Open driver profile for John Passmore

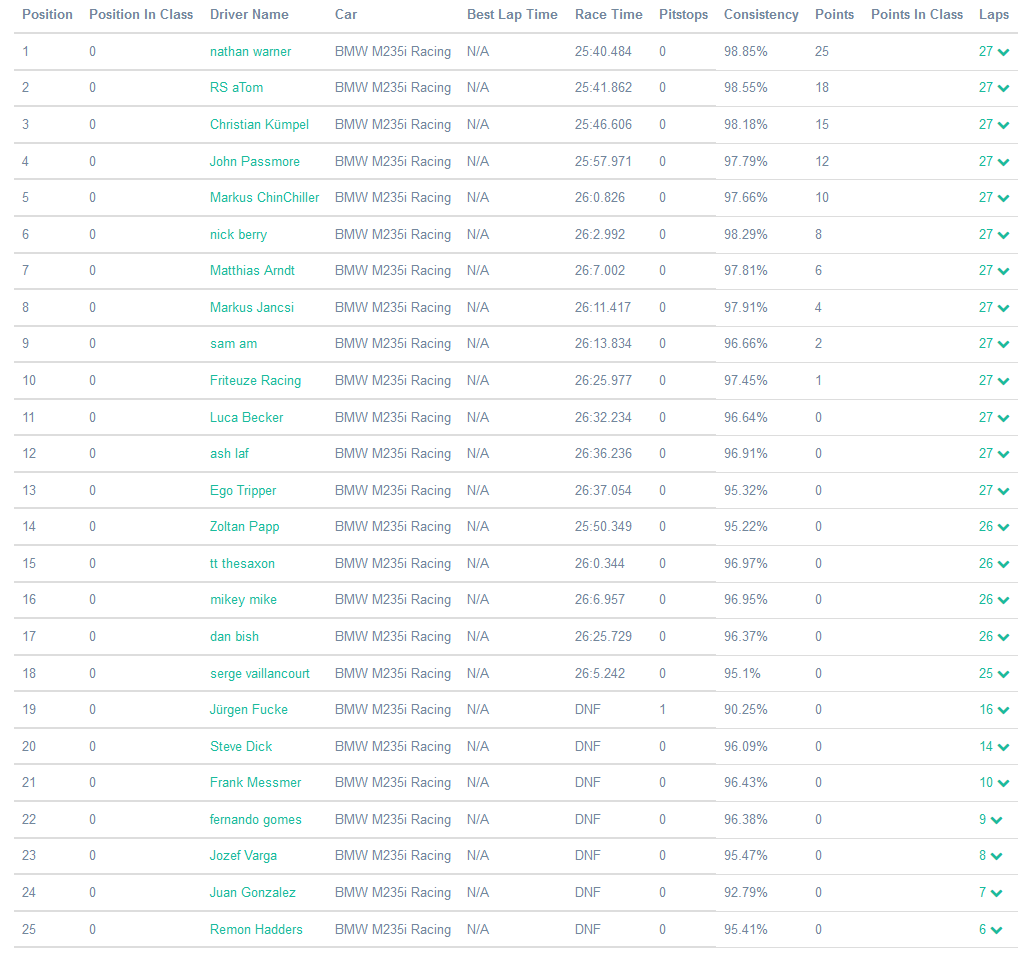pyautogui.click(x=254, y=161)
